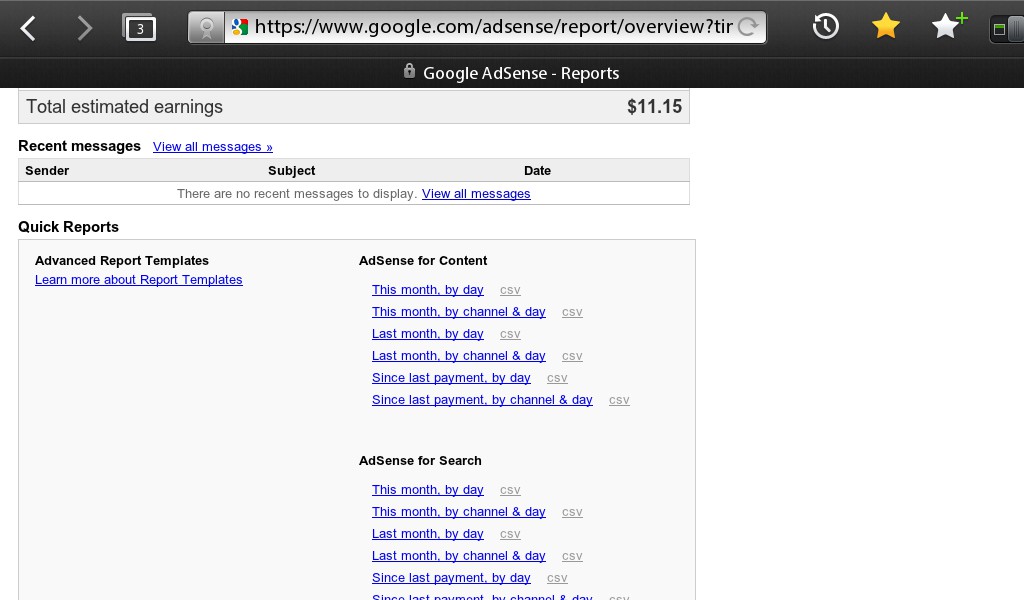Open browsing history clock icon
Image resolution: width=1024 pixels, height=600 pixels.
point(825,27)
